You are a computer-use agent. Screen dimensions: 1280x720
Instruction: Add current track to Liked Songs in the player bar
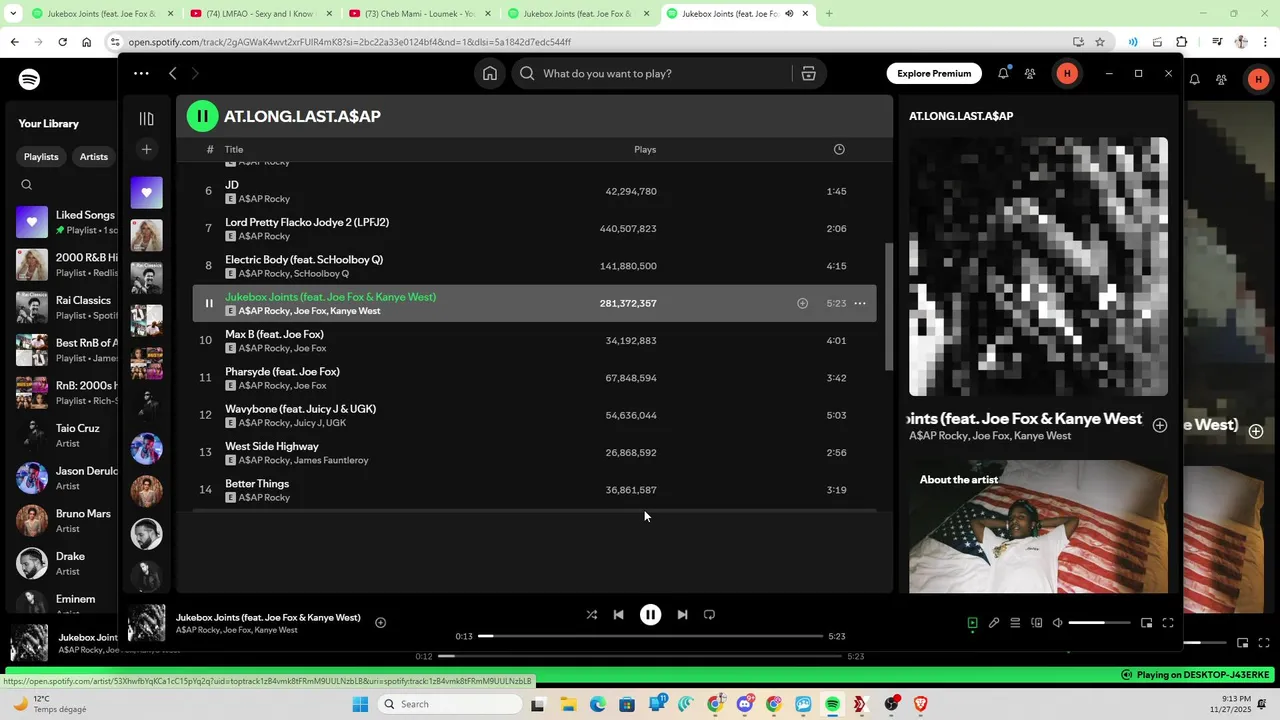tap(380, 622)
